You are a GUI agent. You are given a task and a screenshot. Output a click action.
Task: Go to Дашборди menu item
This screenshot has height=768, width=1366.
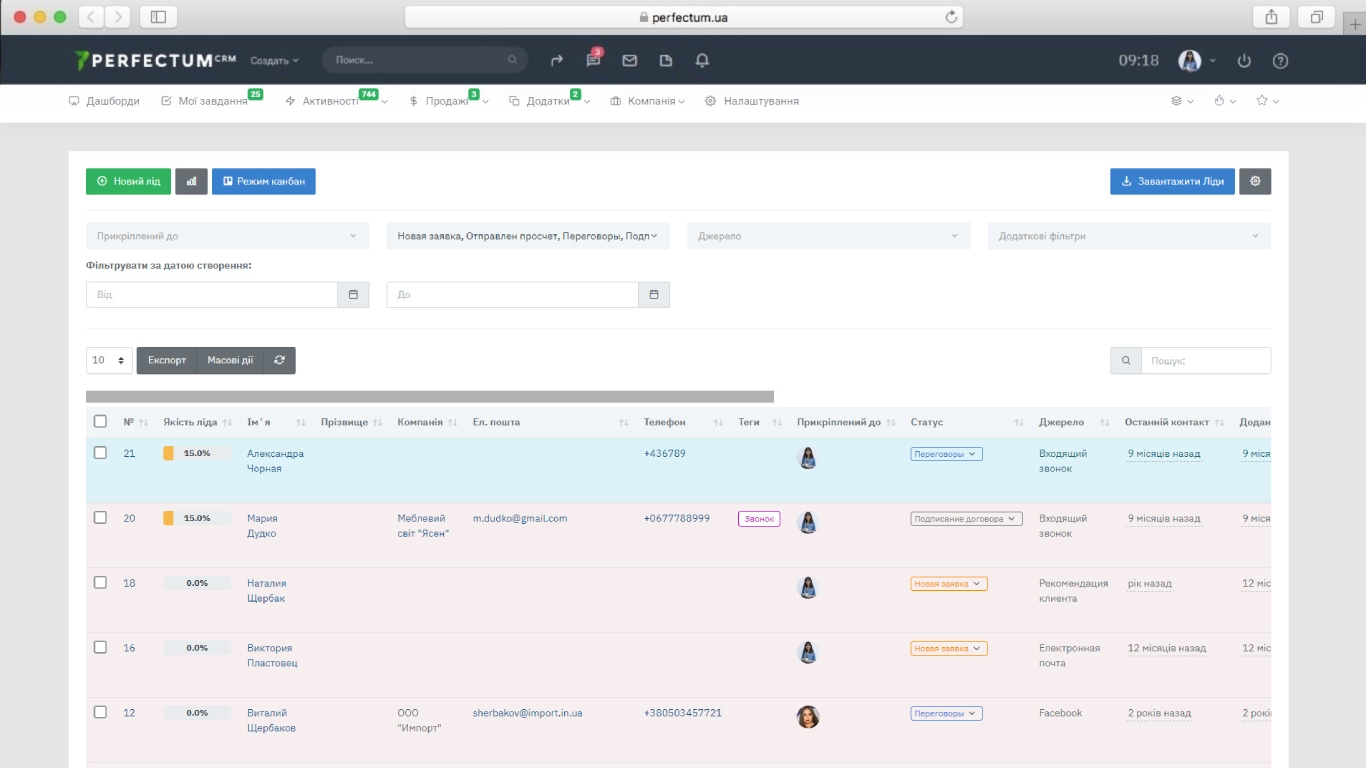(104, 101)
